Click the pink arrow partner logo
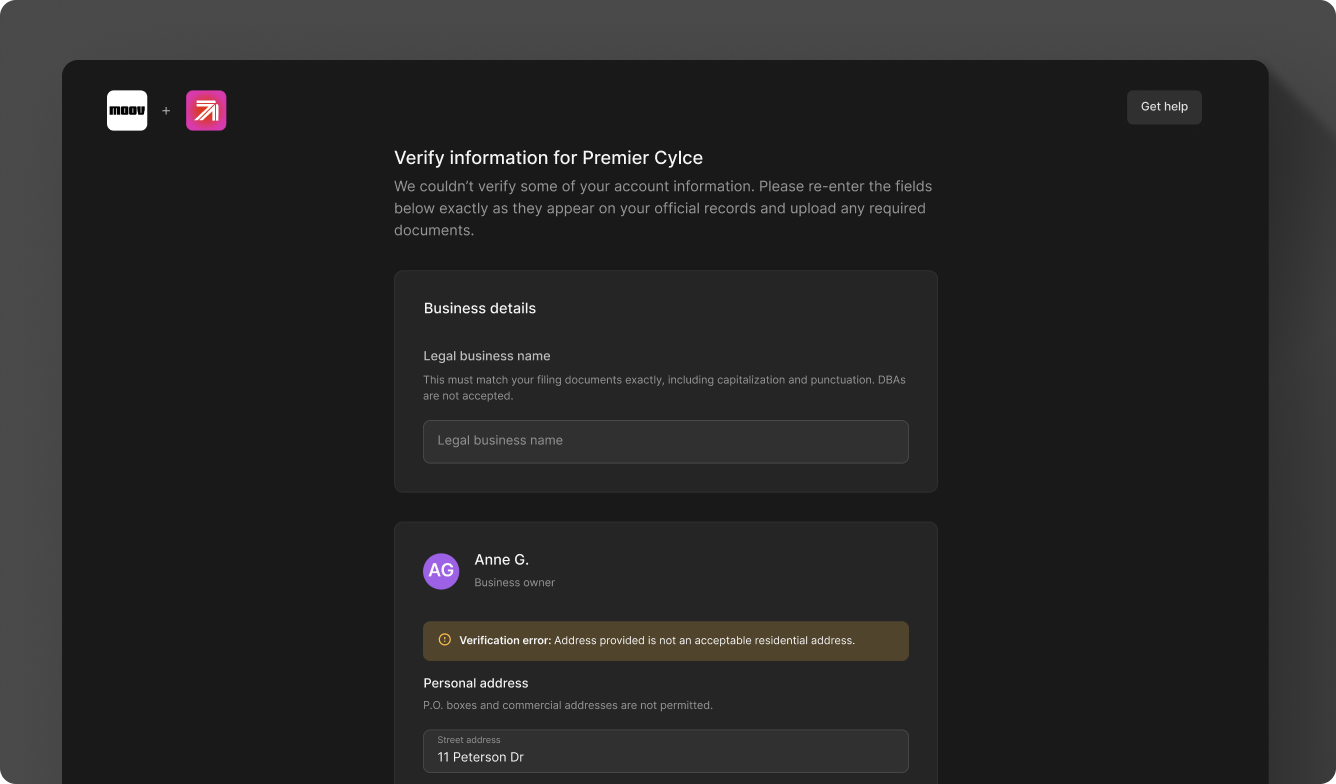The width and height of the screenshot is (1336, 784). (206, 111)
